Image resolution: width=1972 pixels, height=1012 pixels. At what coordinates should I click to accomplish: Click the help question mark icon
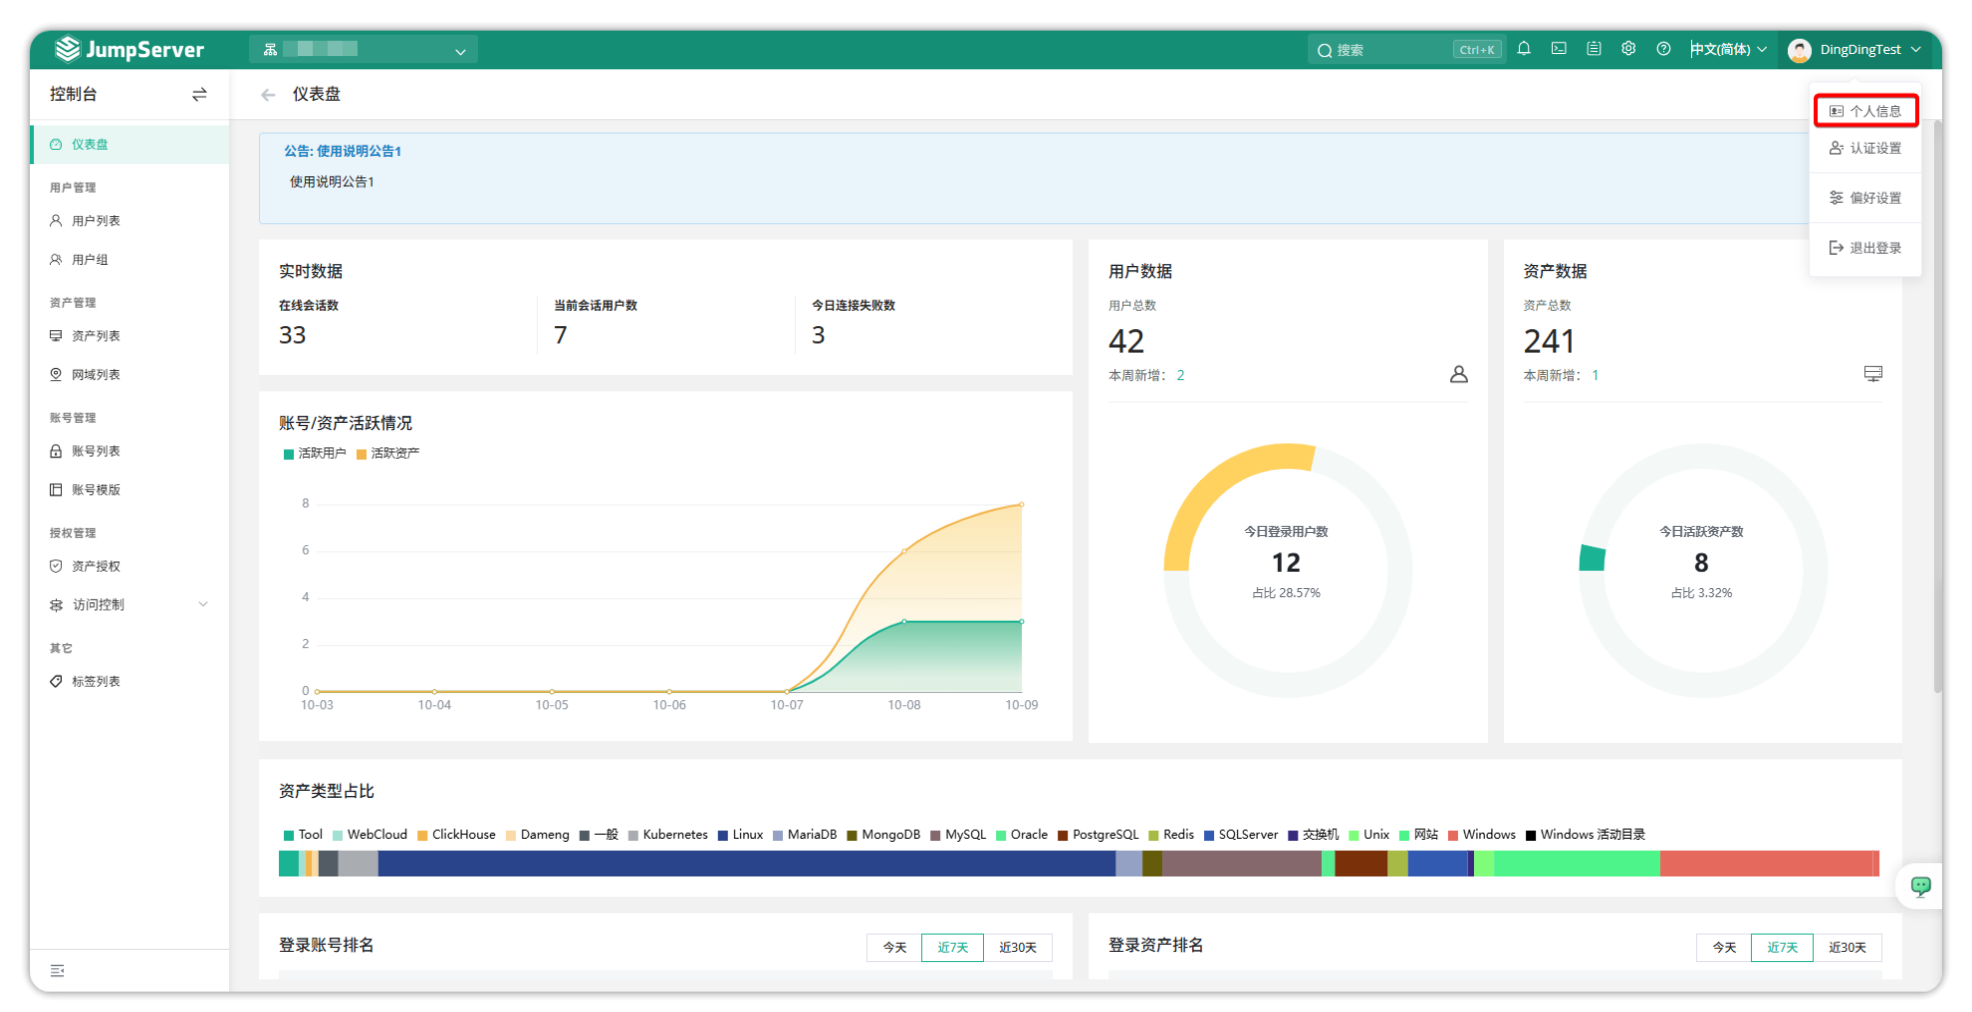point(1663,49)
